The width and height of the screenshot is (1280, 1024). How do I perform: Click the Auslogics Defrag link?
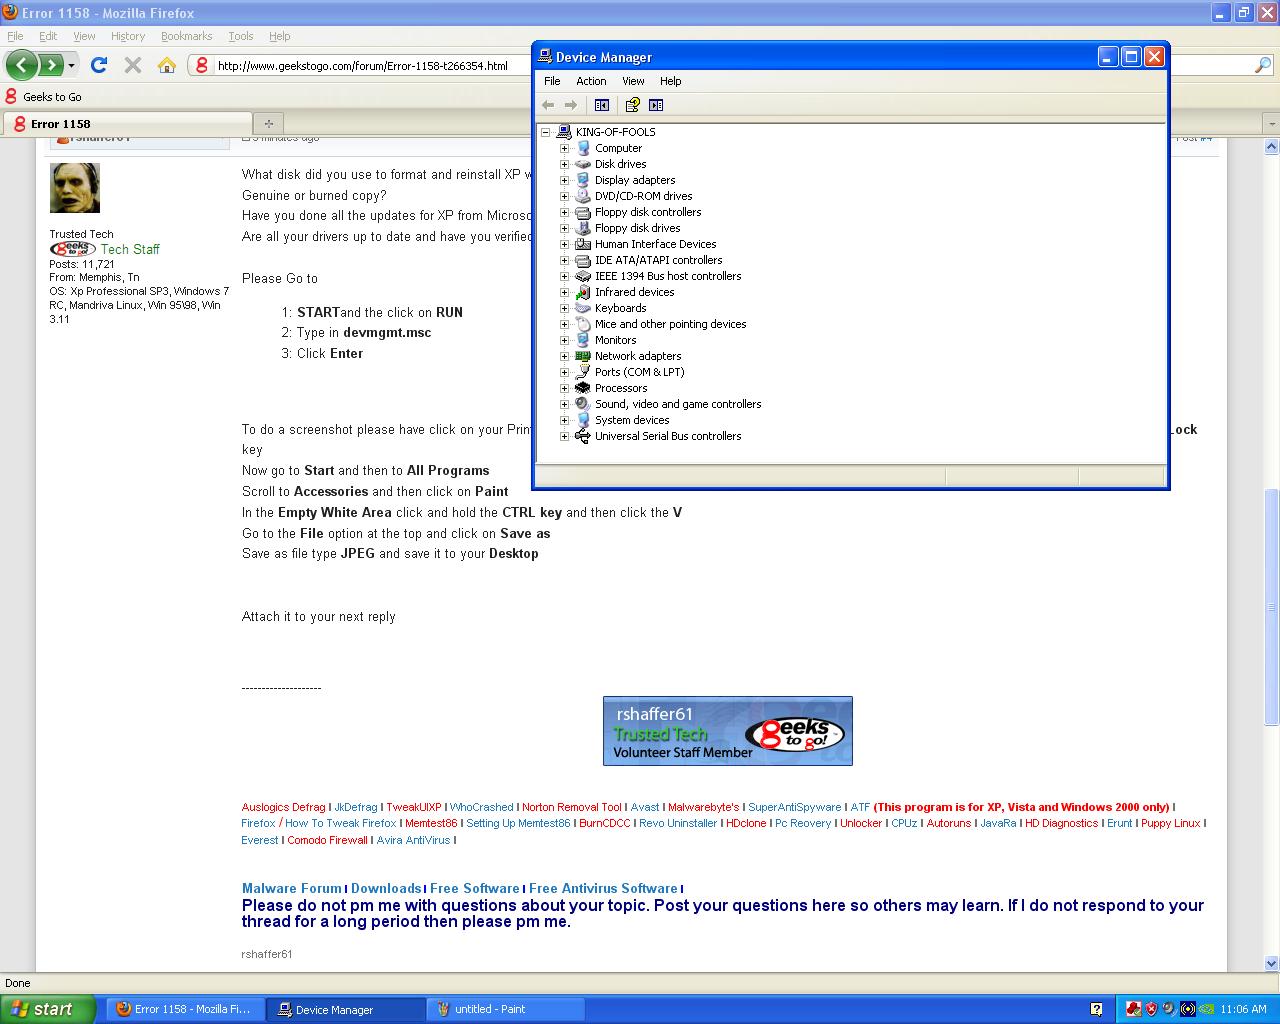tap(284, 807)
